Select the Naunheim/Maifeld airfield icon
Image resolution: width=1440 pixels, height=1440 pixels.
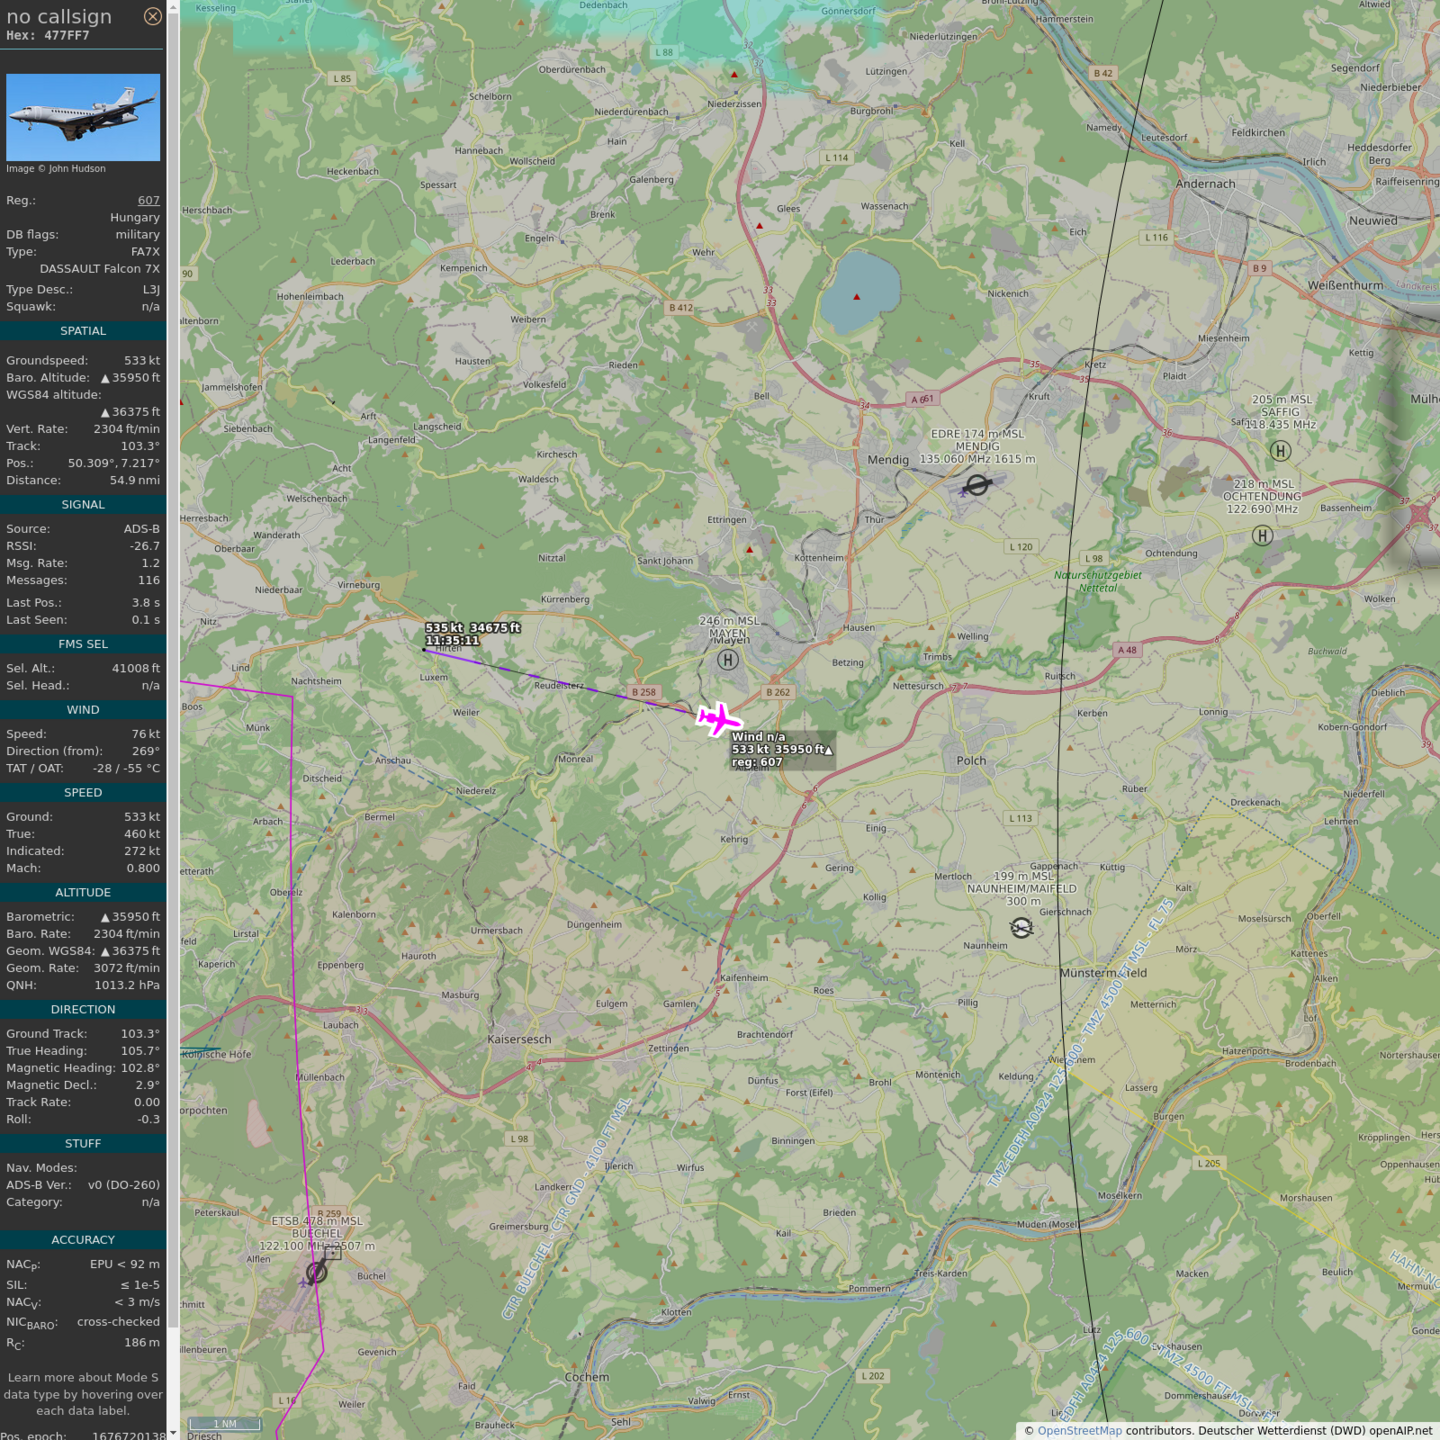pyautogui.click(x=1021, y=929)
